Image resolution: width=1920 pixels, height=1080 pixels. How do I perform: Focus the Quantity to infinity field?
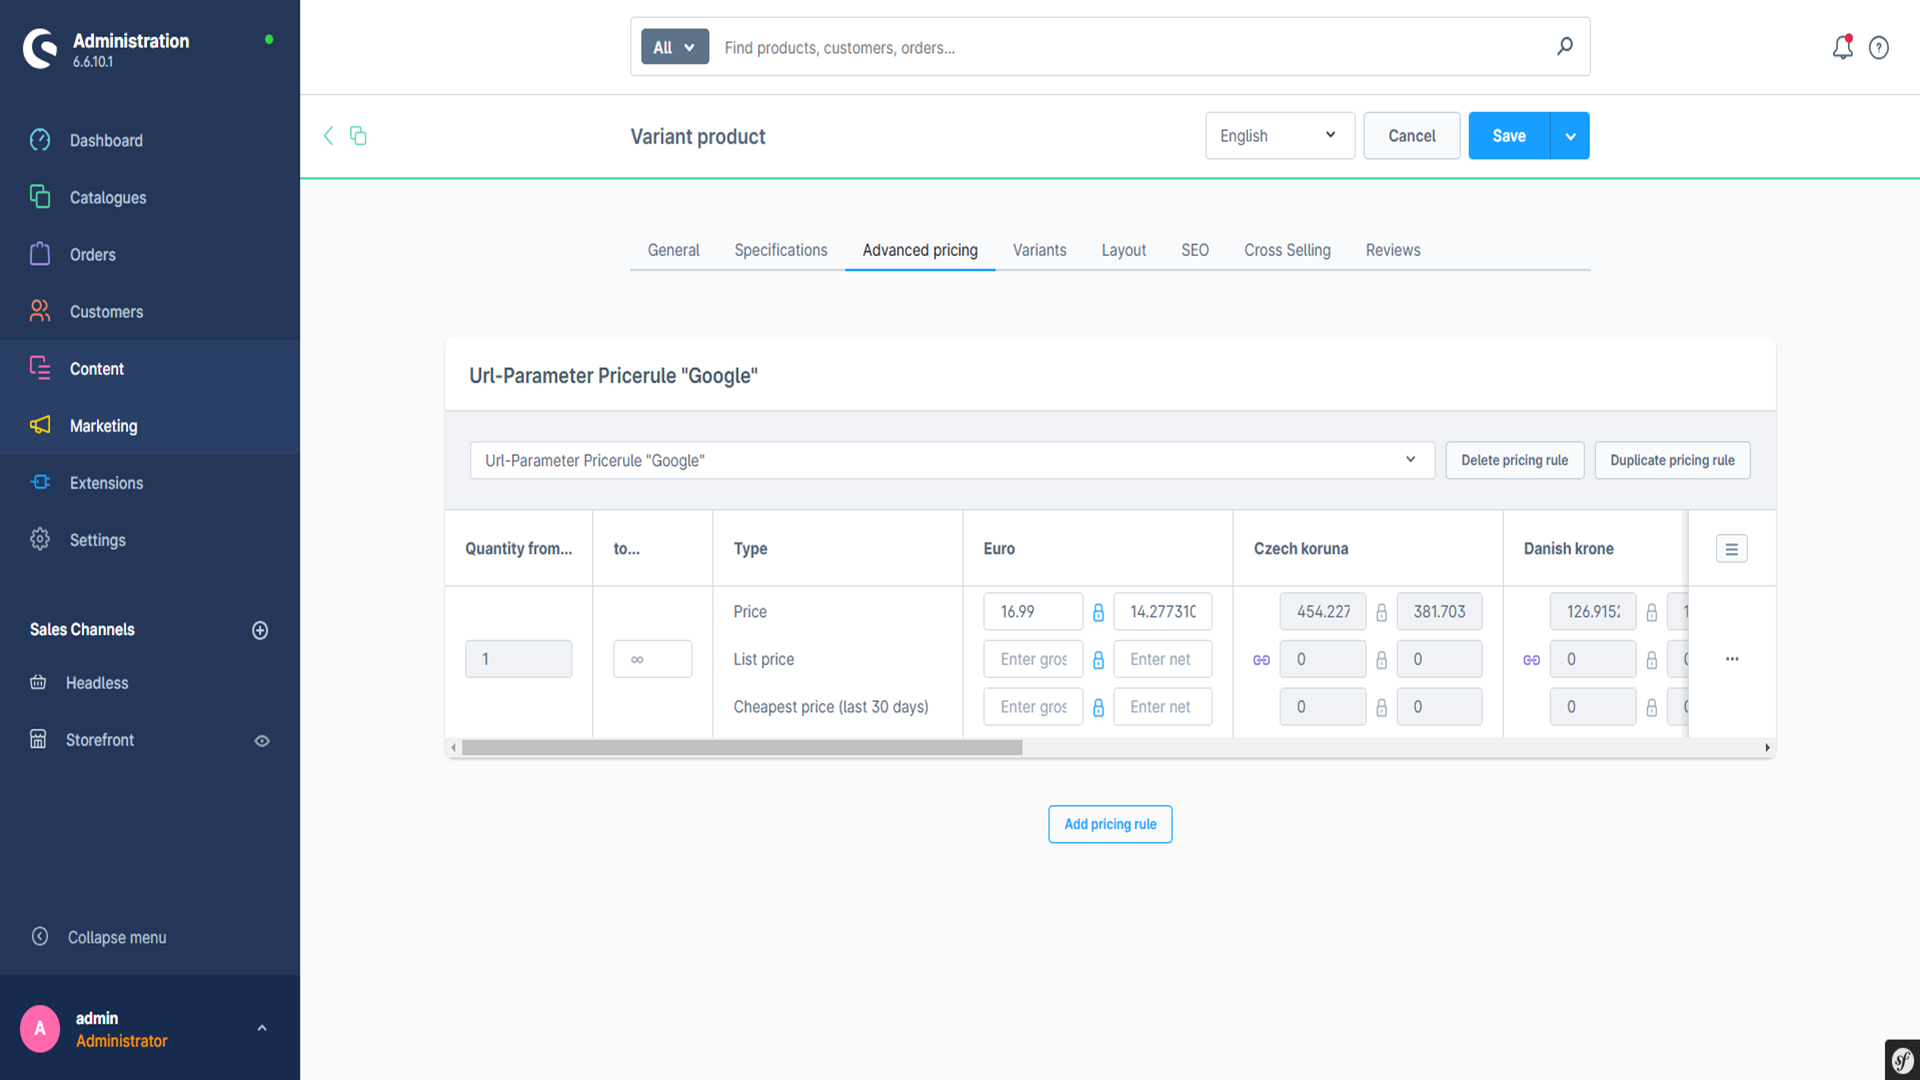tap(652, 659)
